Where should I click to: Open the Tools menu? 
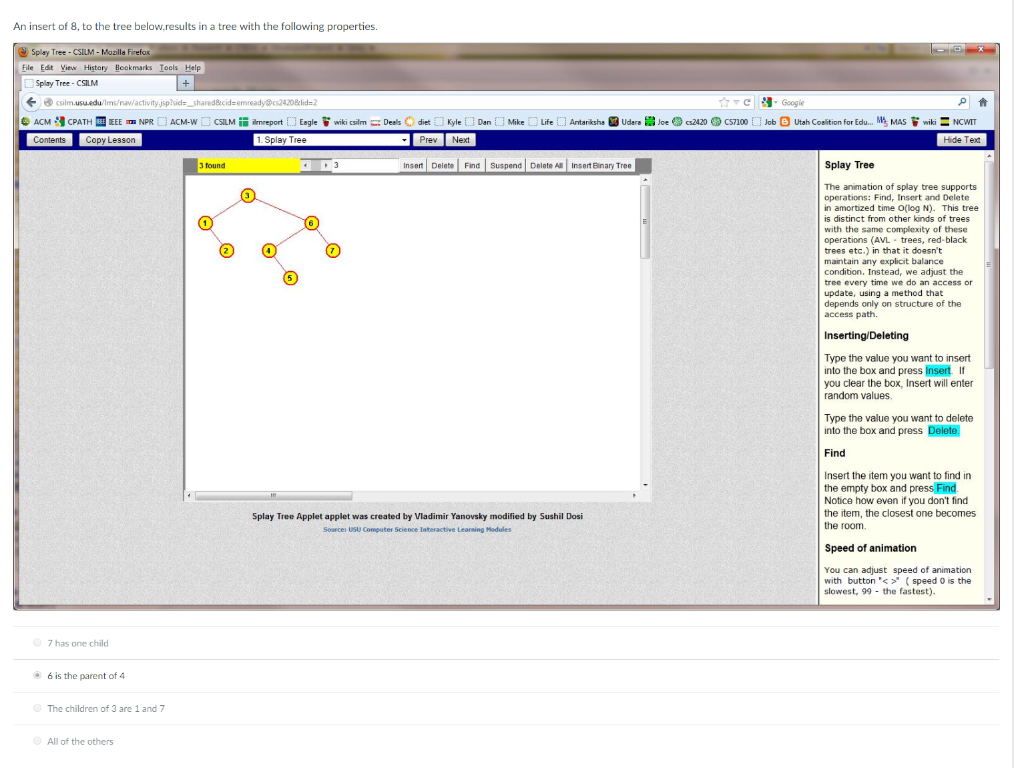click(x=168, y=67)
